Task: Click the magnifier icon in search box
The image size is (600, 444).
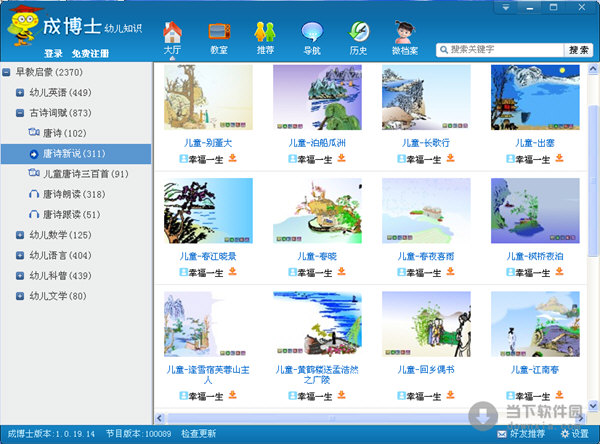Action: pos(444,50)
